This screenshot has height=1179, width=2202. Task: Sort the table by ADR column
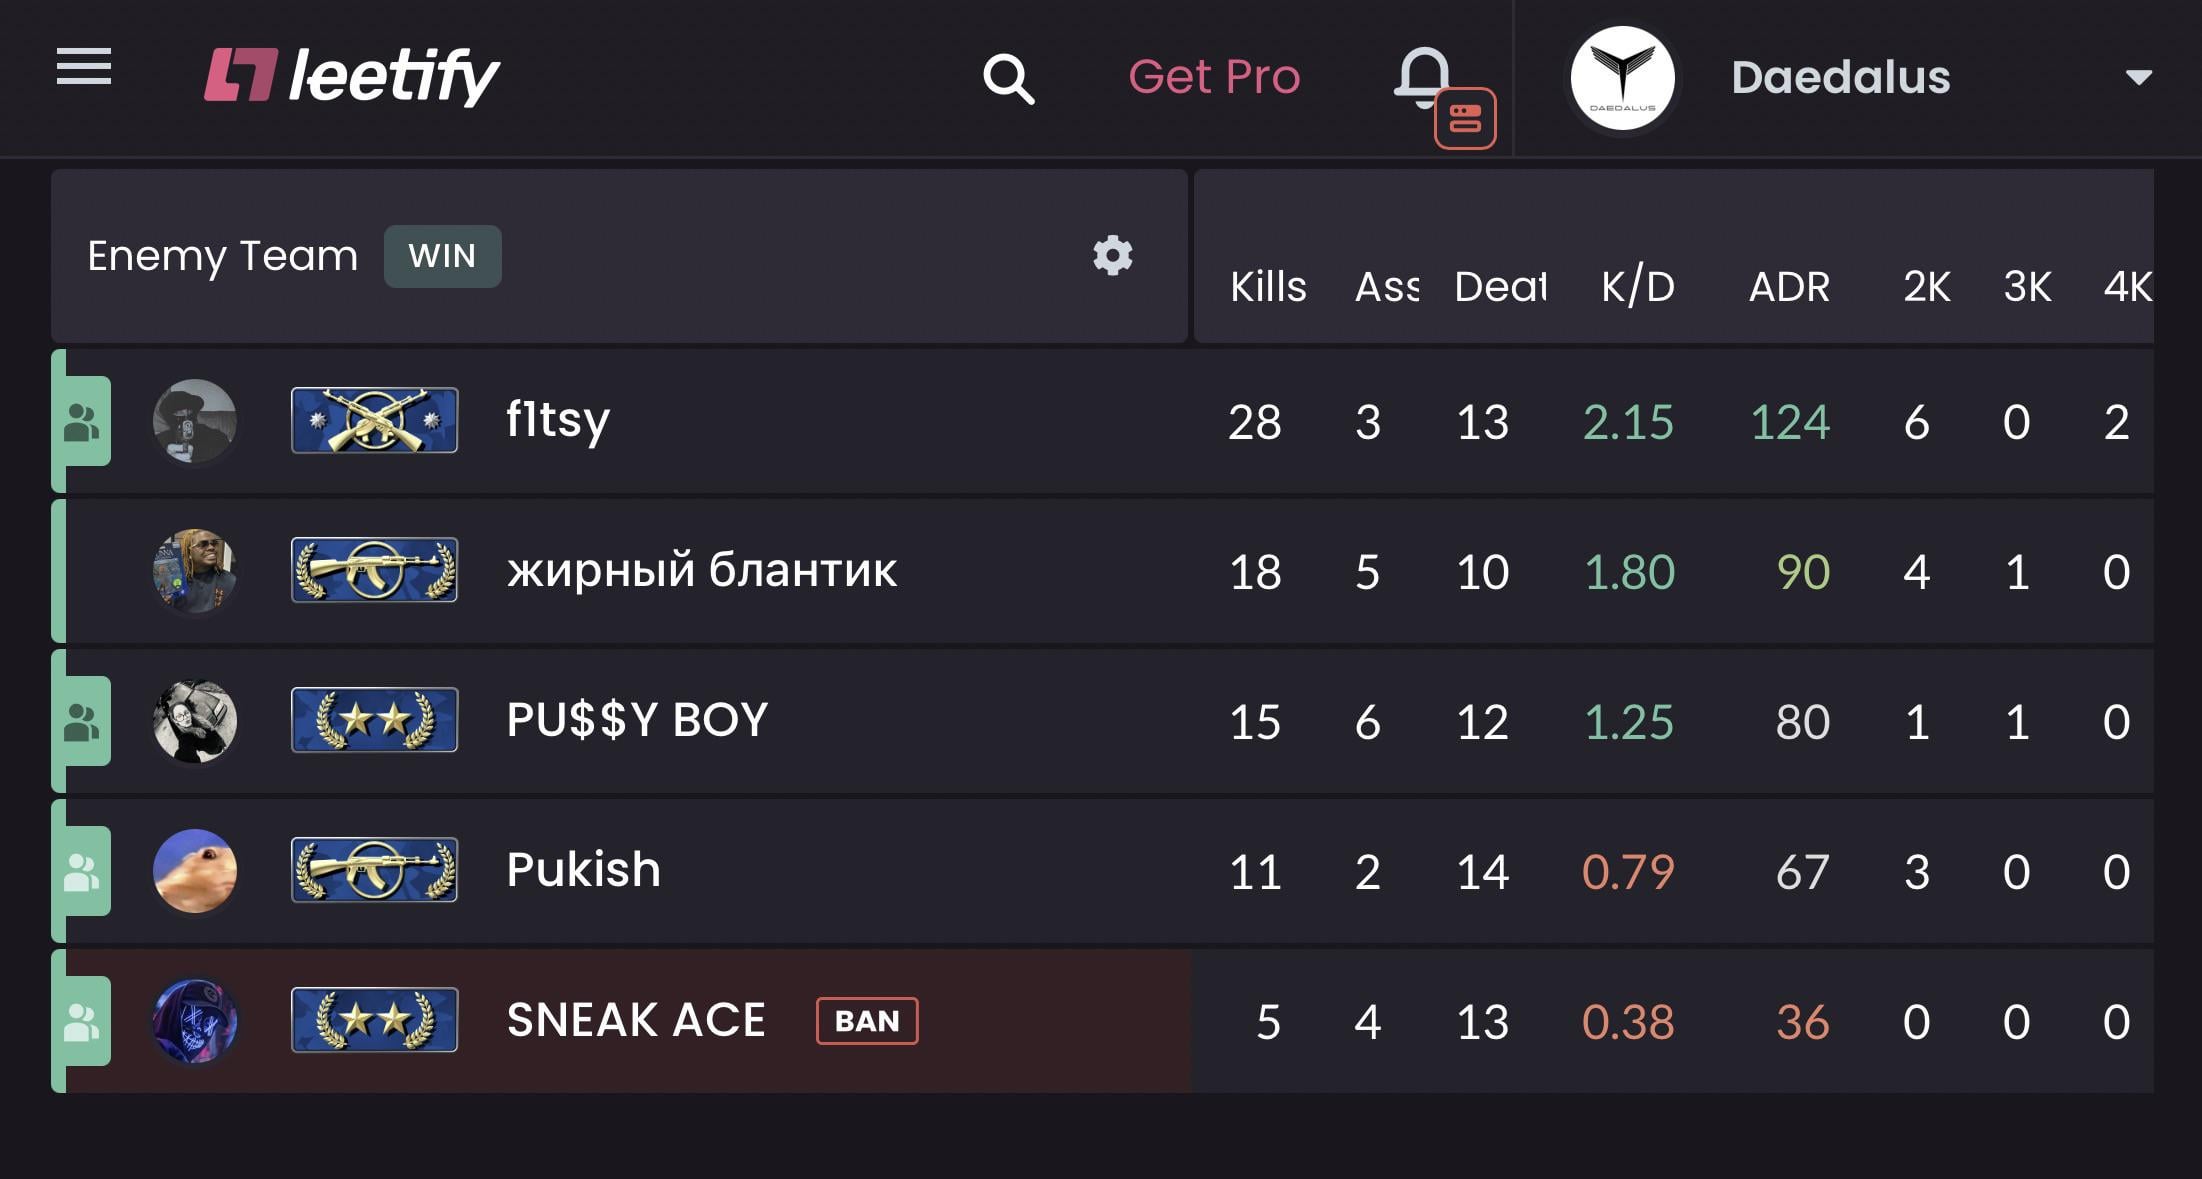coord(1789,287)
